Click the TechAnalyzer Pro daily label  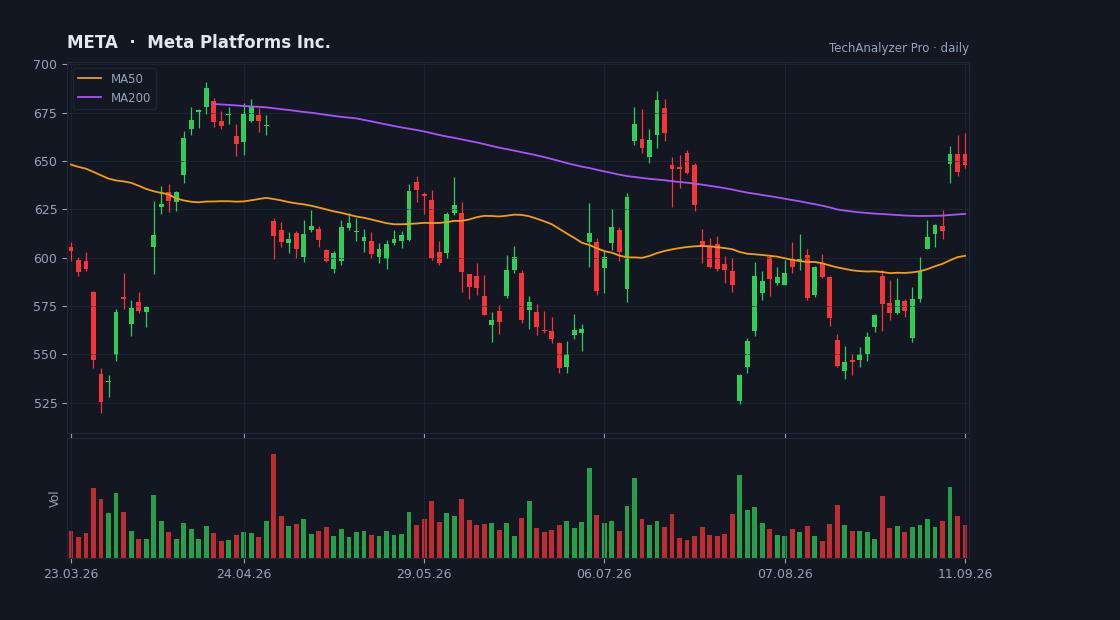899,48
